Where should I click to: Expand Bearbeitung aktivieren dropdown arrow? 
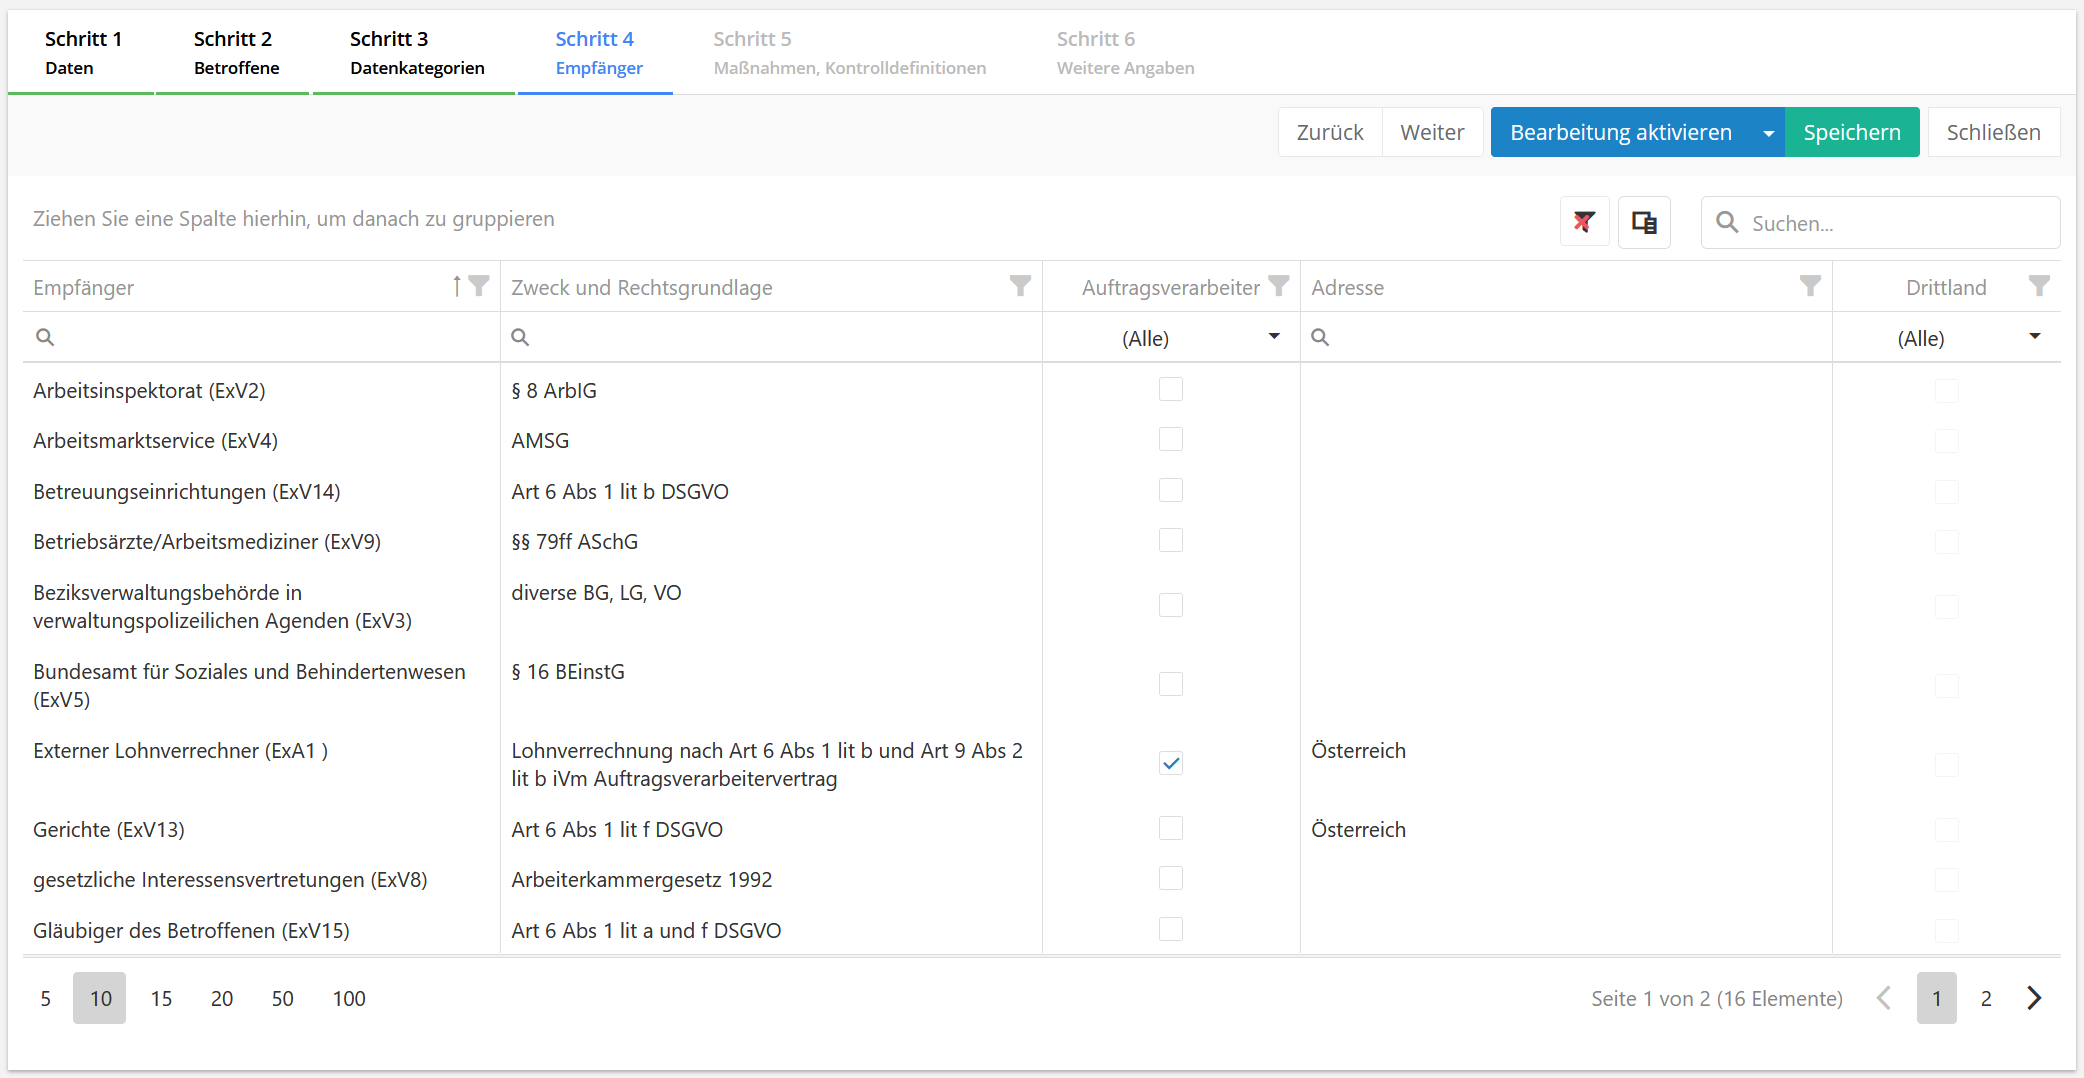pyautogui.click(x=1768, y=133)
